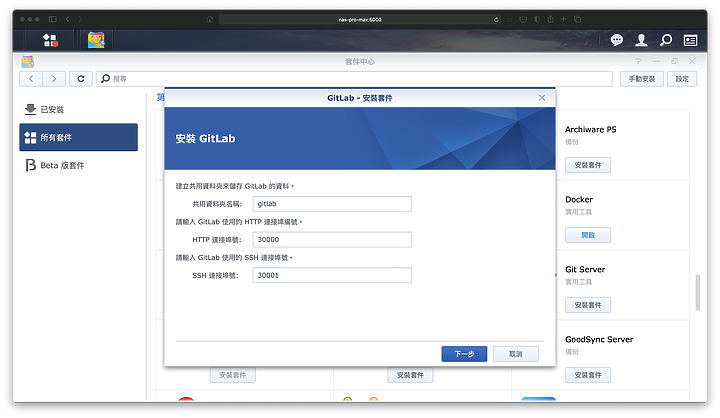Select 已安裝 in the sidebar
Image resolution: width=720 pixels, height=418 pixels.
click(79, 109)
